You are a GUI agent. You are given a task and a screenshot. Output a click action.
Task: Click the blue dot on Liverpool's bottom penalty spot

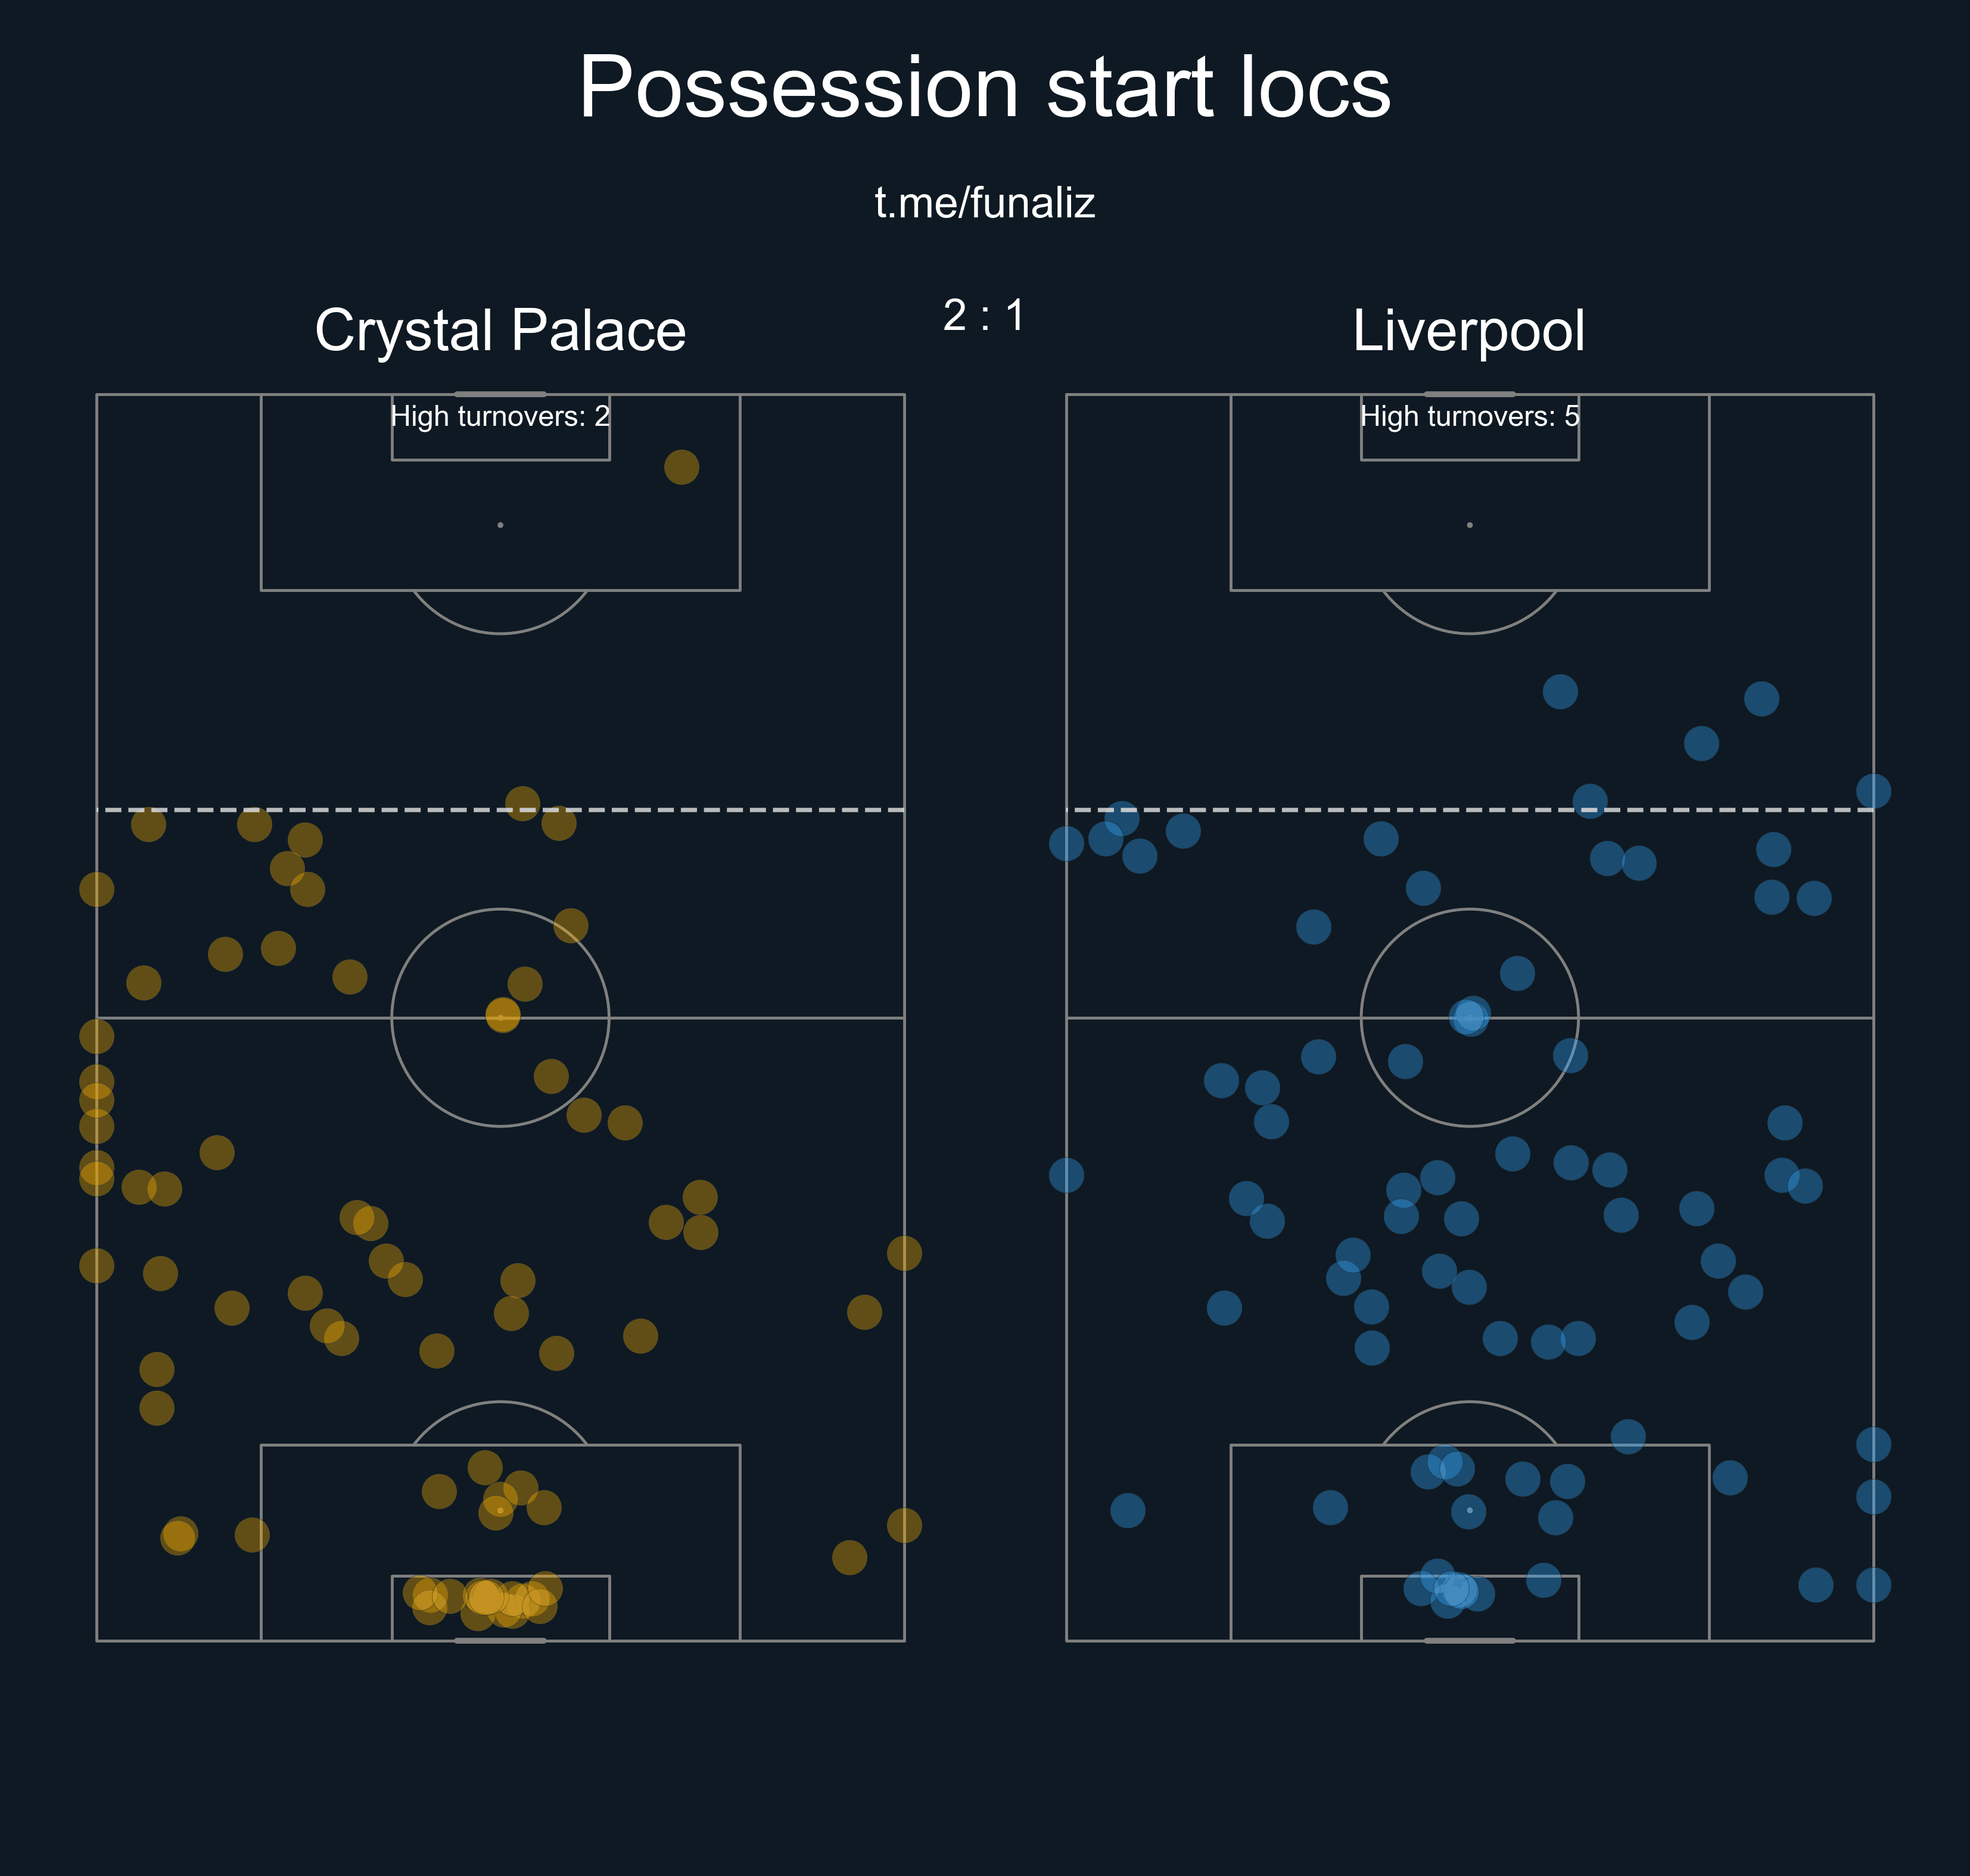[1468, 1512]
